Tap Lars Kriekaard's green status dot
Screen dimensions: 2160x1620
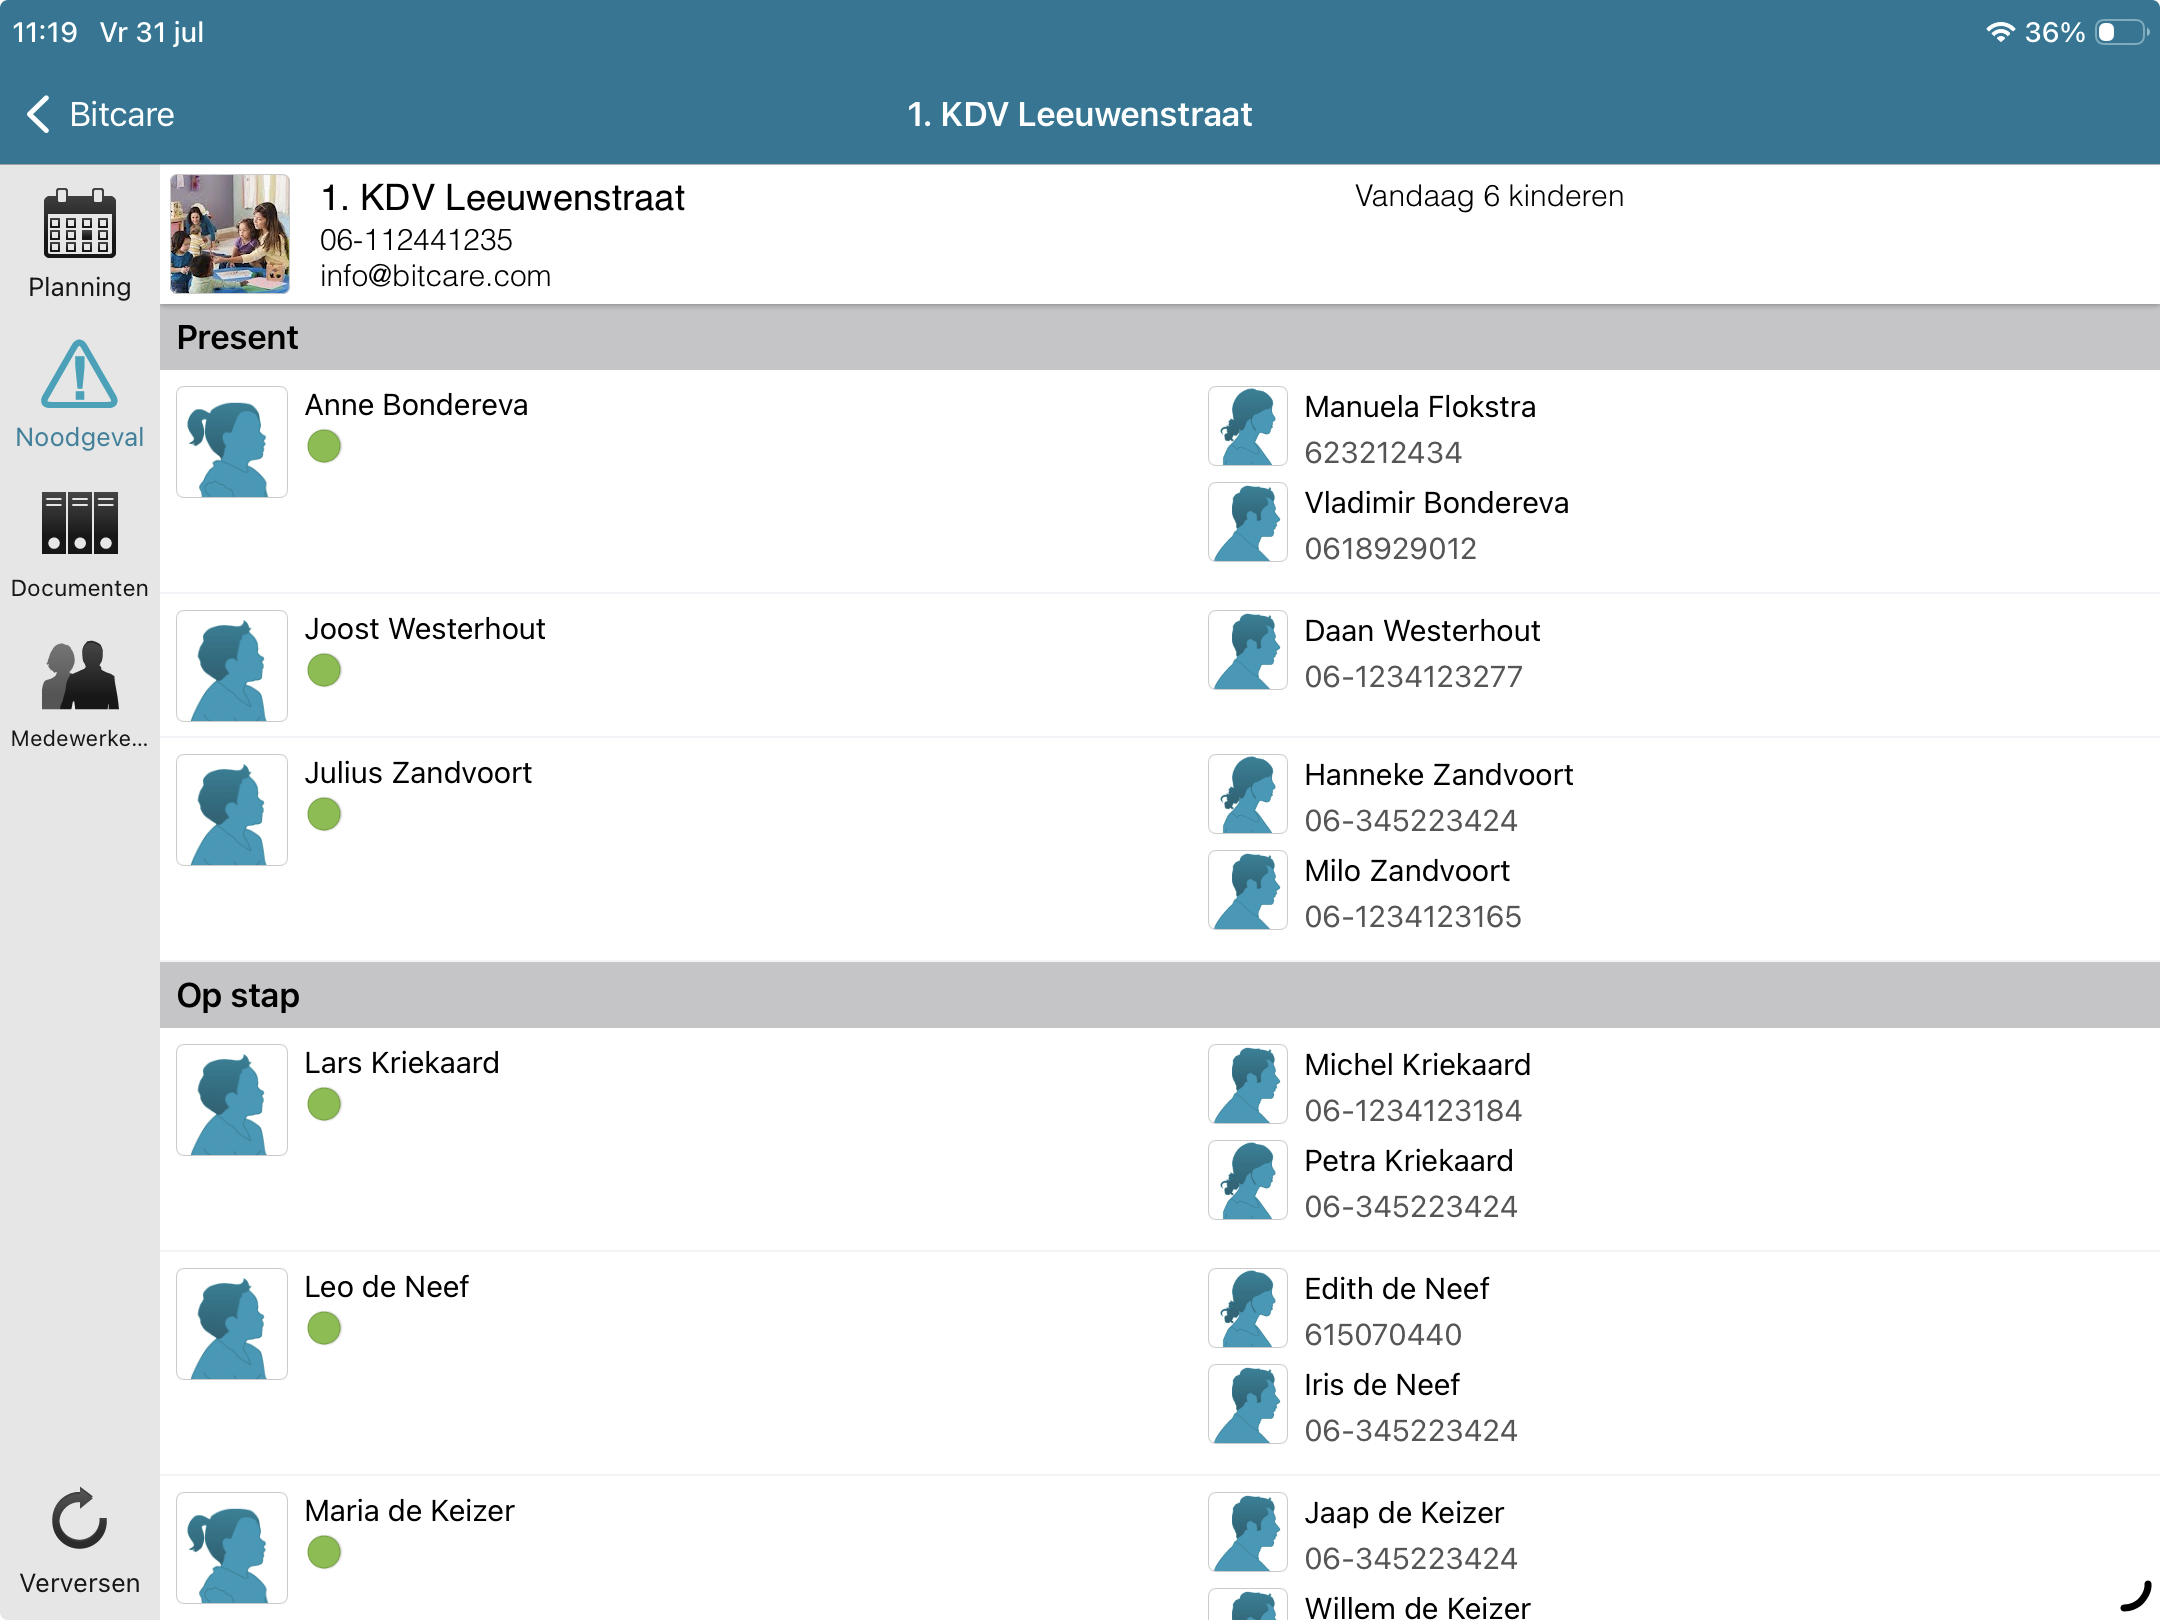324,1104
